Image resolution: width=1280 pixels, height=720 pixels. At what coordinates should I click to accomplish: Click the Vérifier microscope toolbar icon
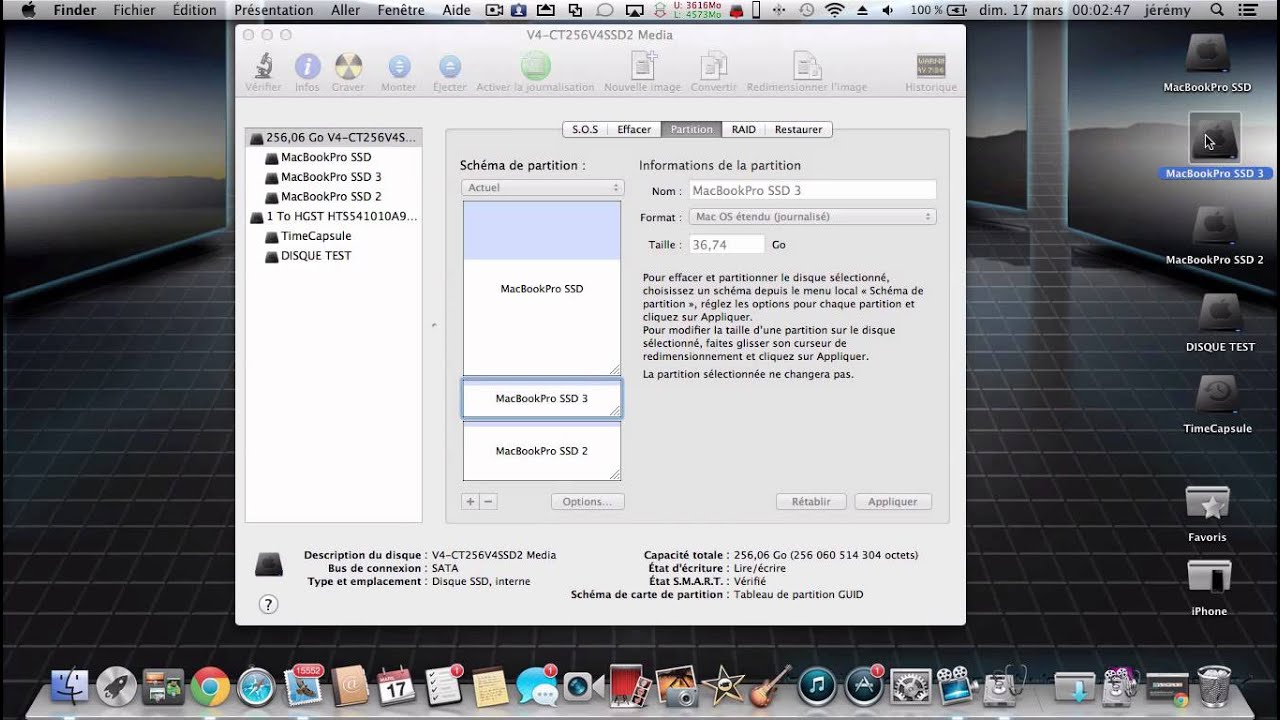[264, 67]
